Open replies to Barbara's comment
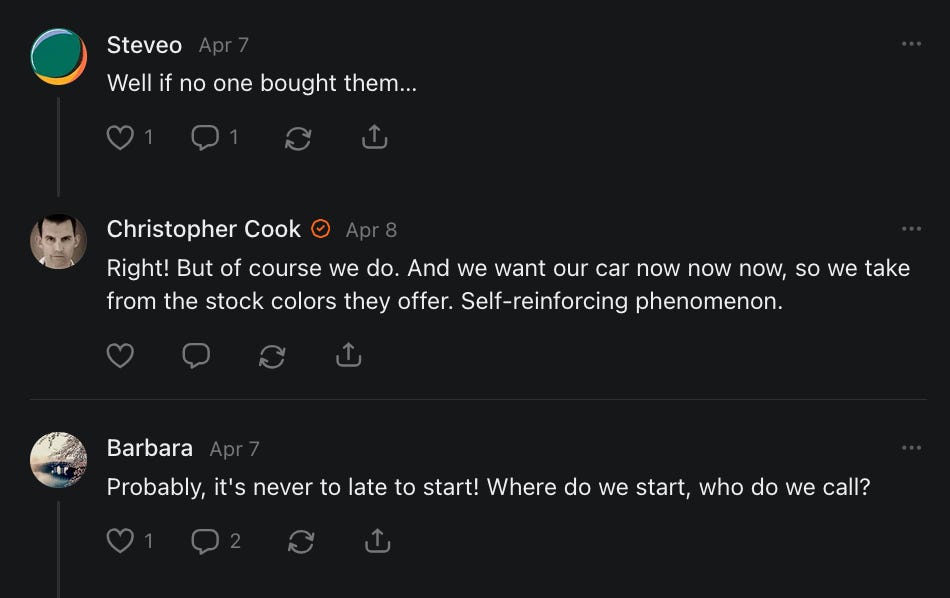 205,541
